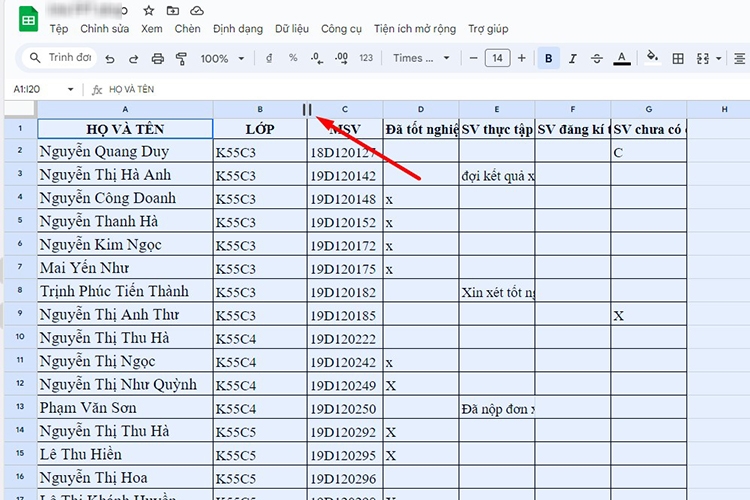Open the Chỉnh sửa menu
The image size is (750, 500).
[x=104, y=29]
